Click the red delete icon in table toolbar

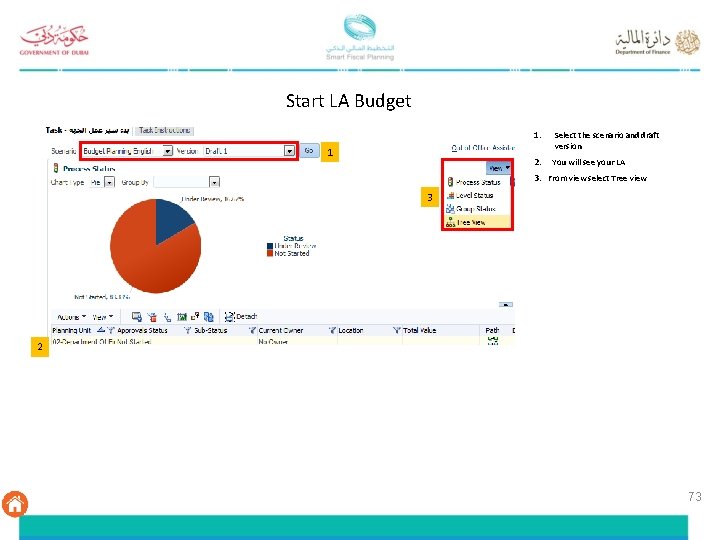click(152, 317)
